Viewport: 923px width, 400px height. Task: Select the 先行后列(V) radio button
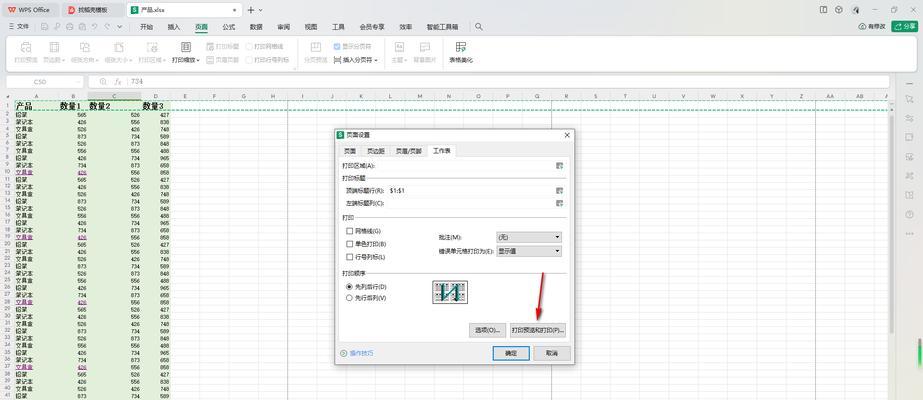click(x=350, y=298)
